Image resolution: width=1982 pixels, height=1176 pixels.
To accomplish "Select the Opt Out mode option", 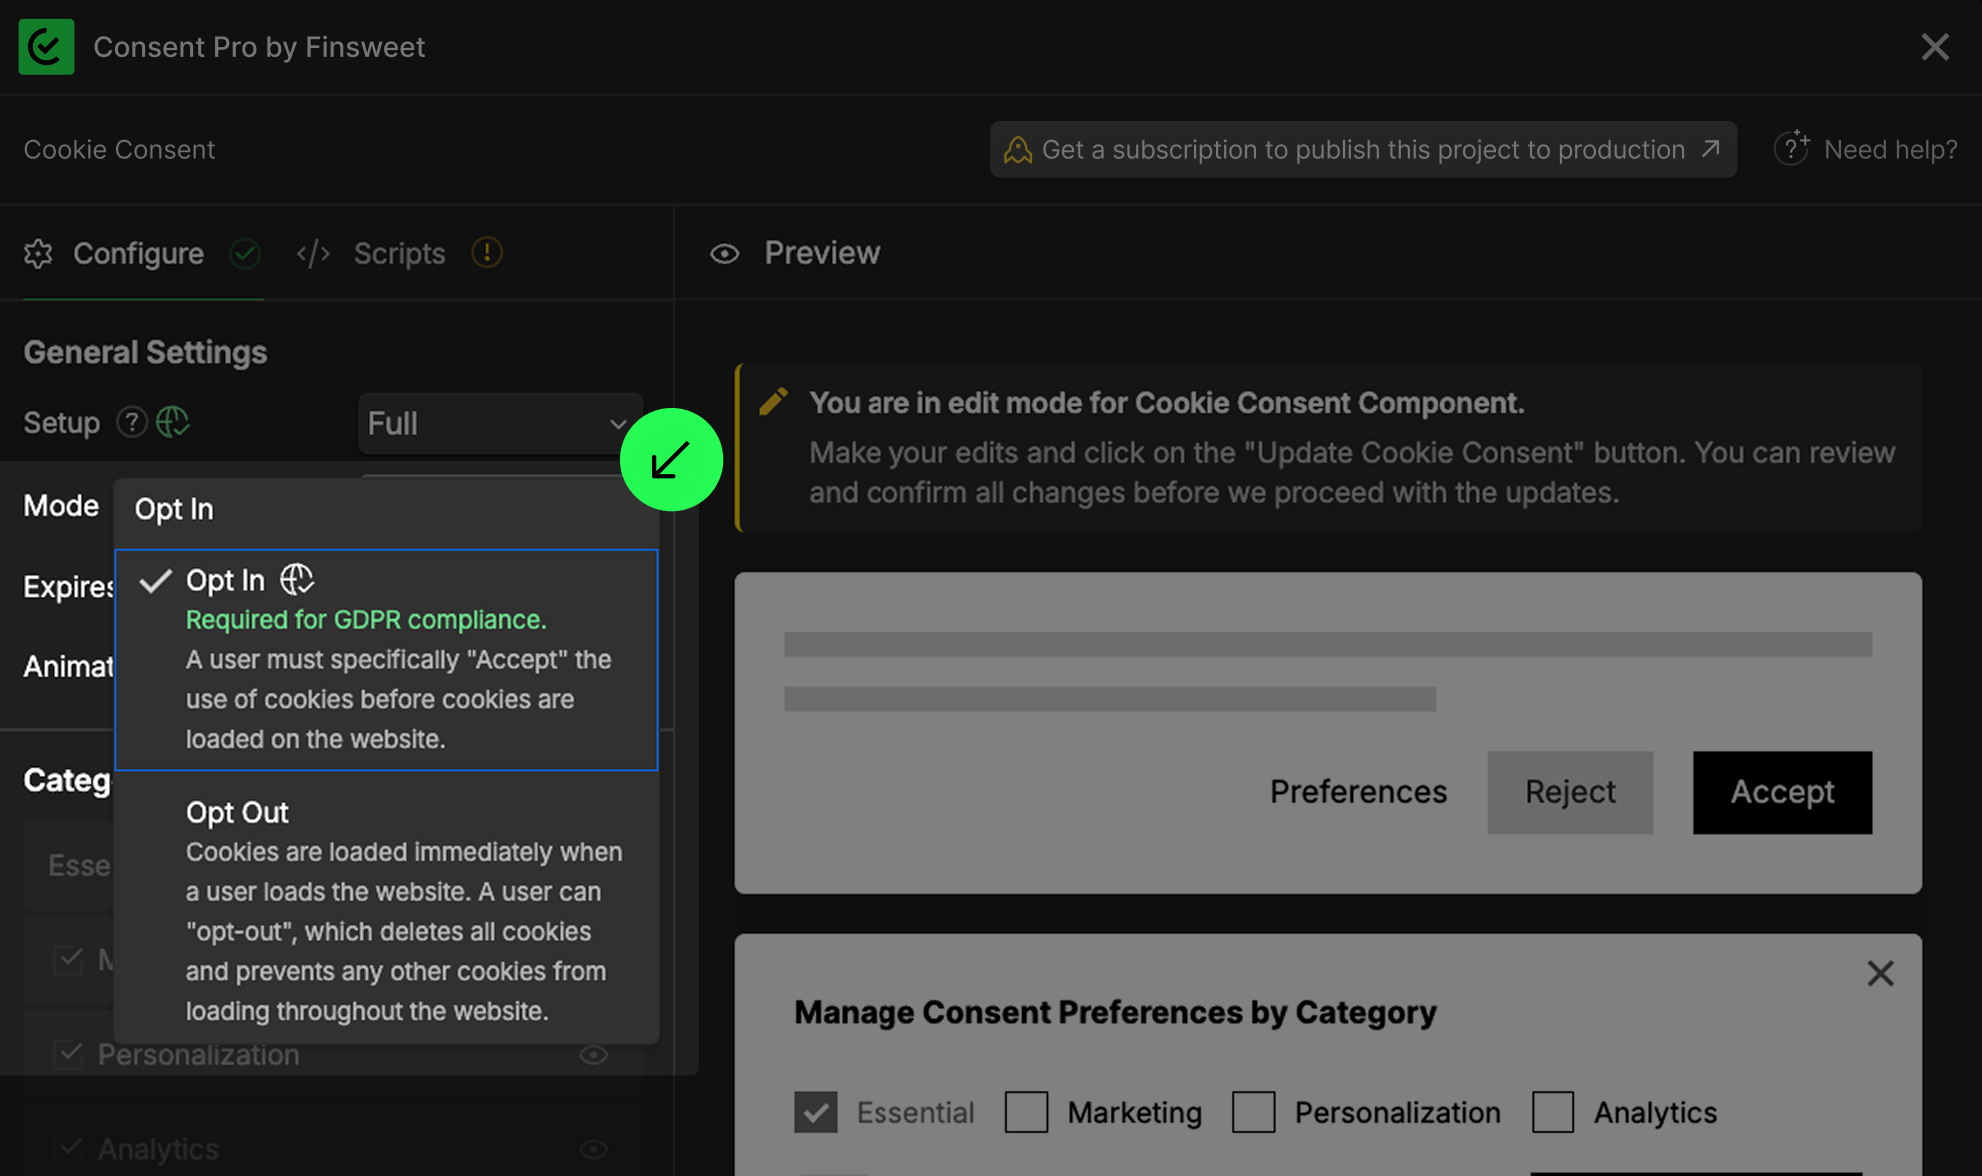I will [386, 910].
